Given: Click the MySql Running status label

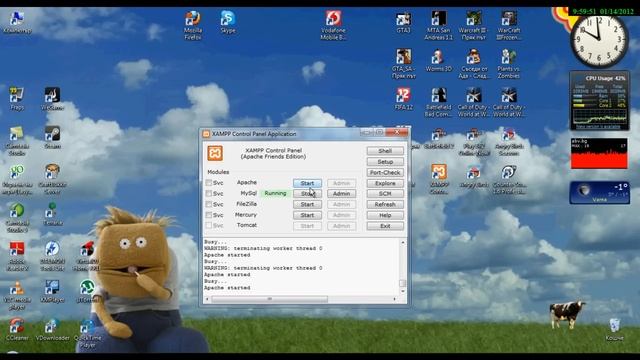Looking at the screenshot, I should point(276,193).
